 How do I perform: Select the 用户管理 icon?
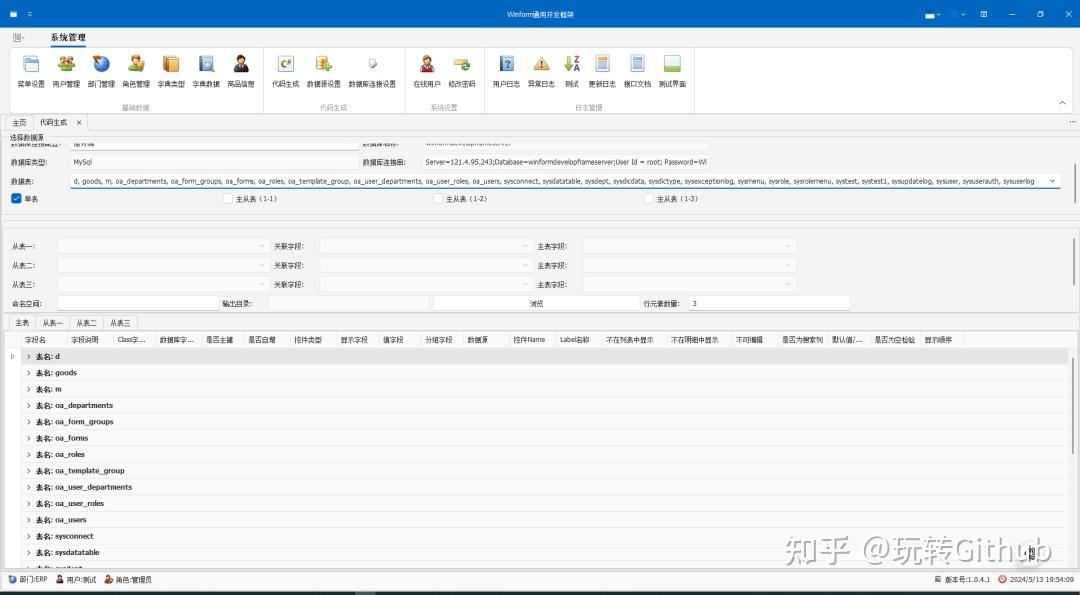click(66, 70)
